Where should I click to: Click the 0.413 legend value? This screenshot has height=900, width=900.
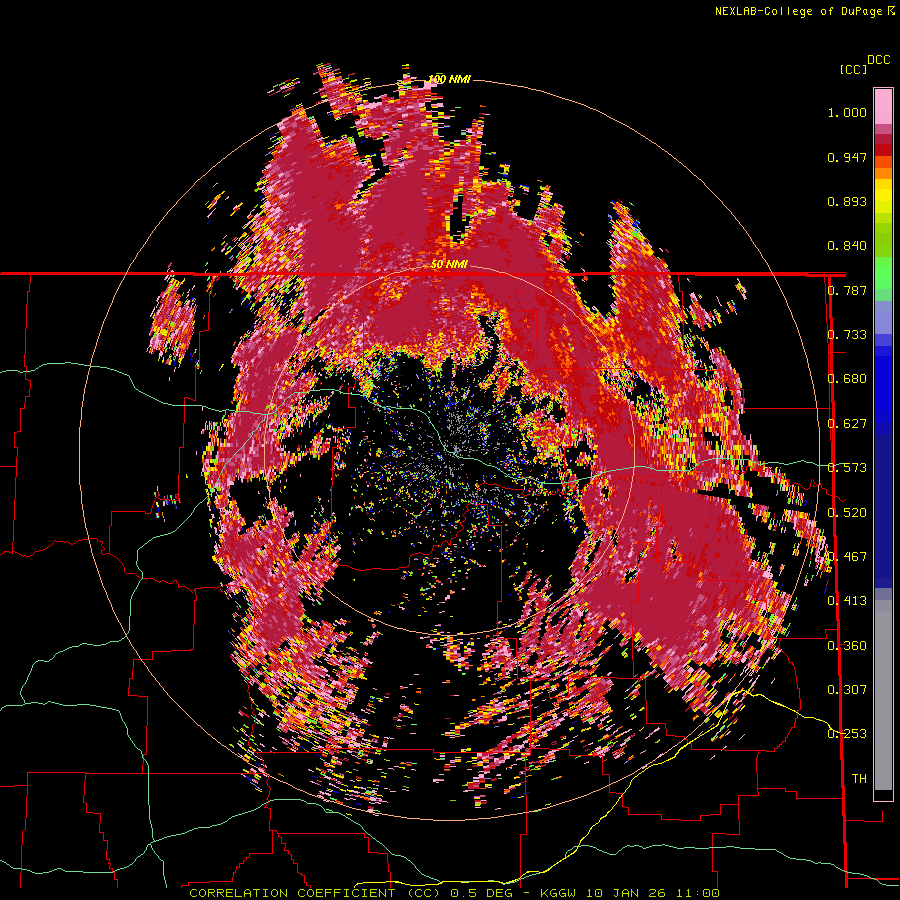[847, 601]
